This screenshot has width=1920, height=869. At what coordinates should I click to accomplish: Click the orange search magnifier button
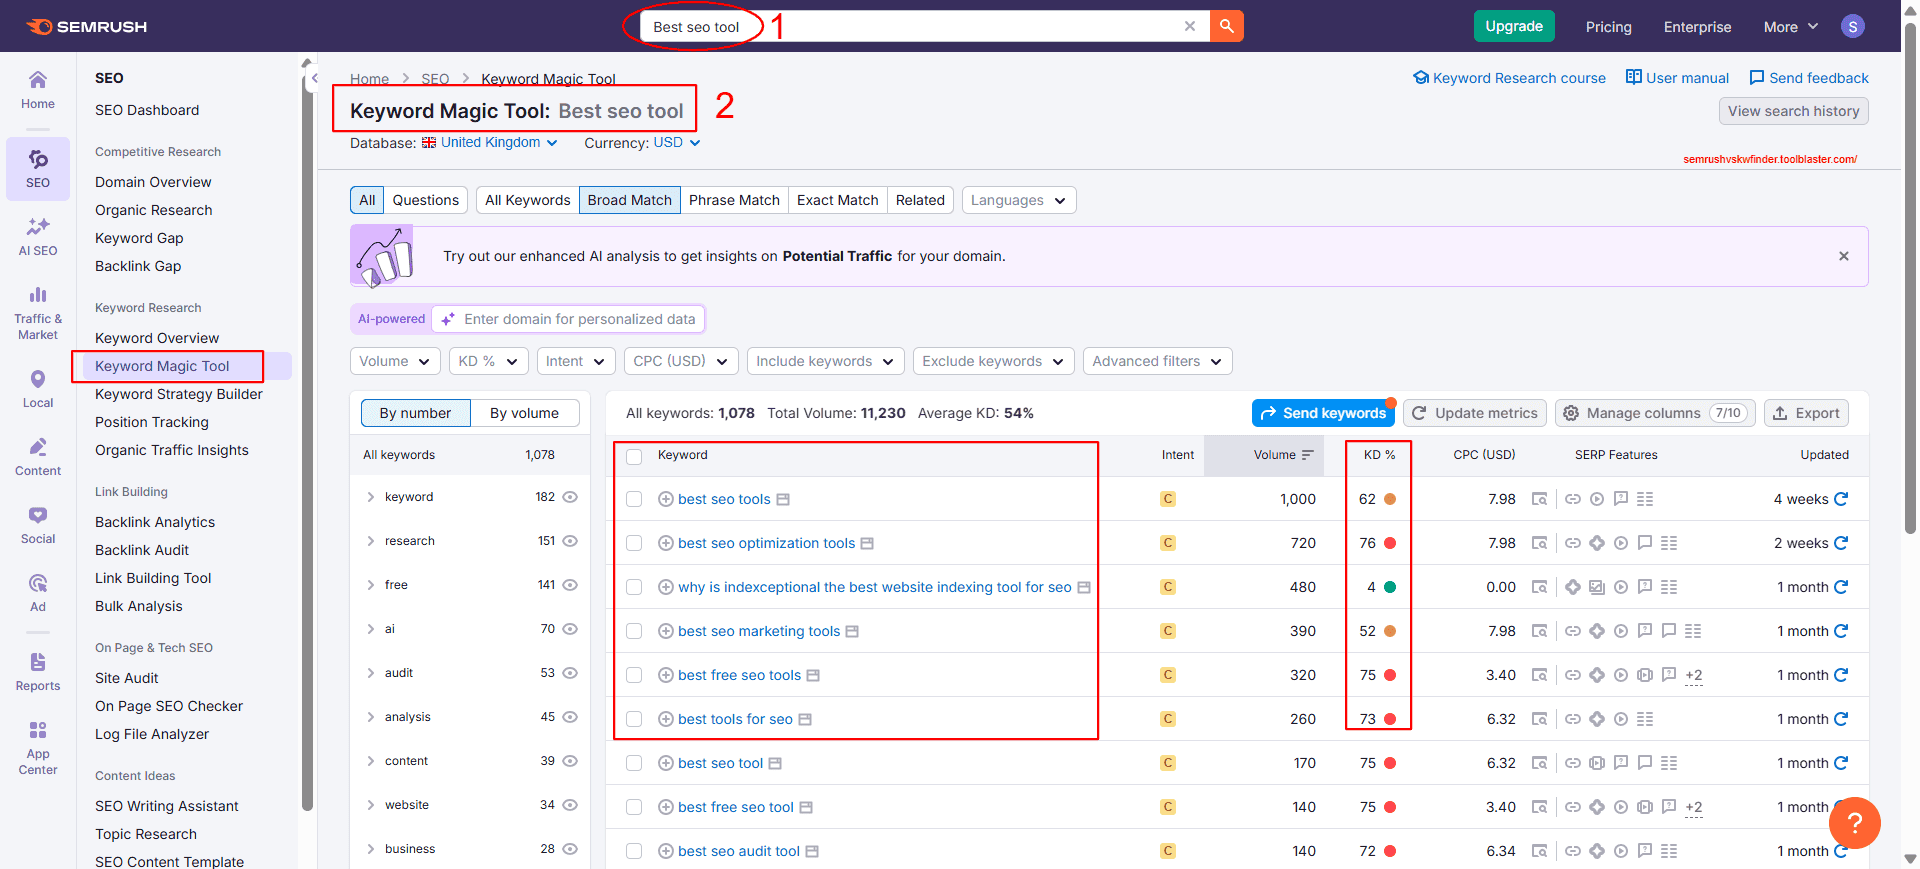click(x=1226, y=26)
